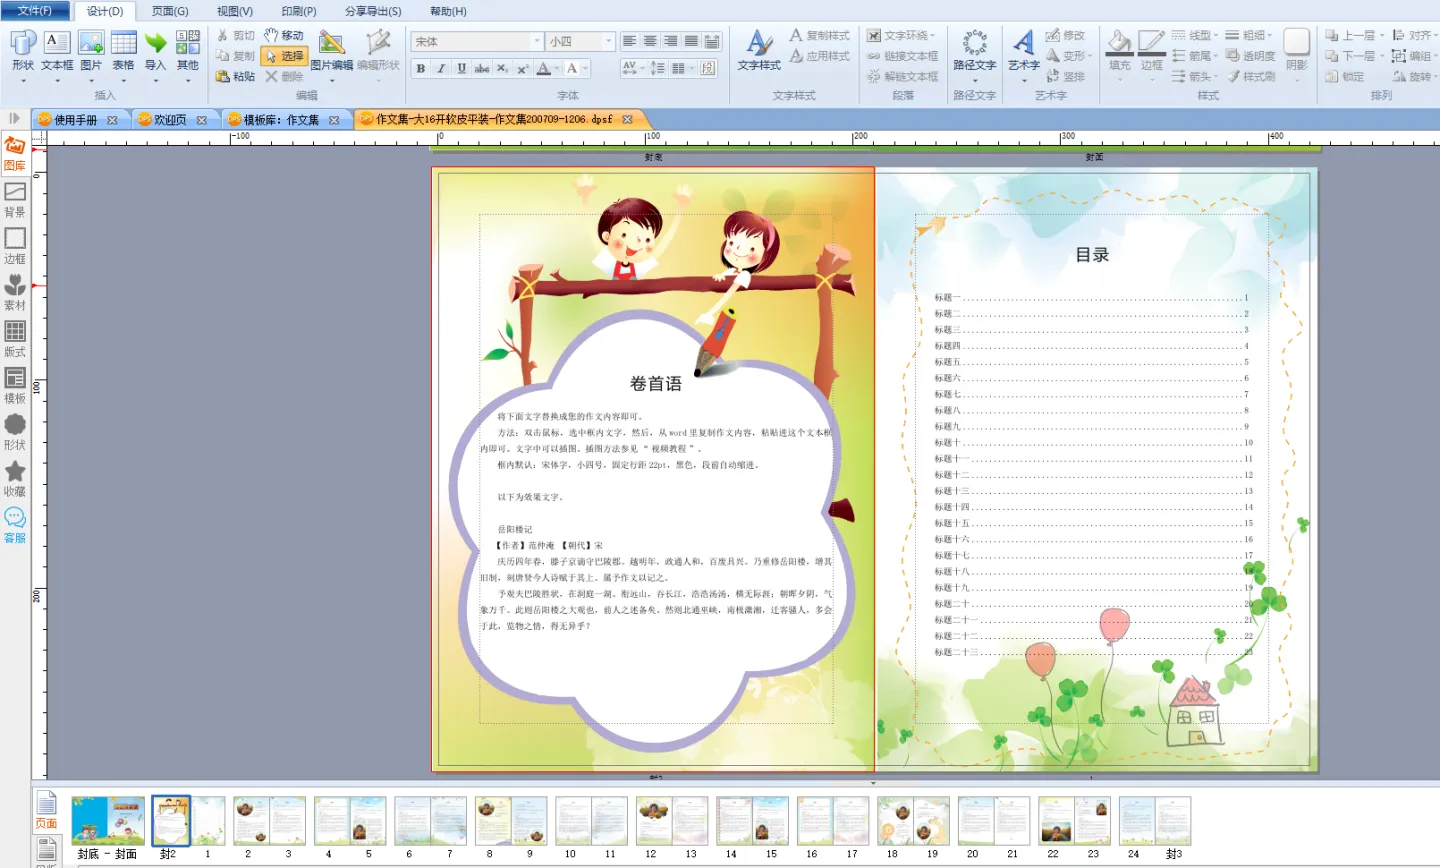Switch to the 使用手册 document tab
This screenshot has width=1440, height=868.
pyautogui.click(x=76, y=120)
